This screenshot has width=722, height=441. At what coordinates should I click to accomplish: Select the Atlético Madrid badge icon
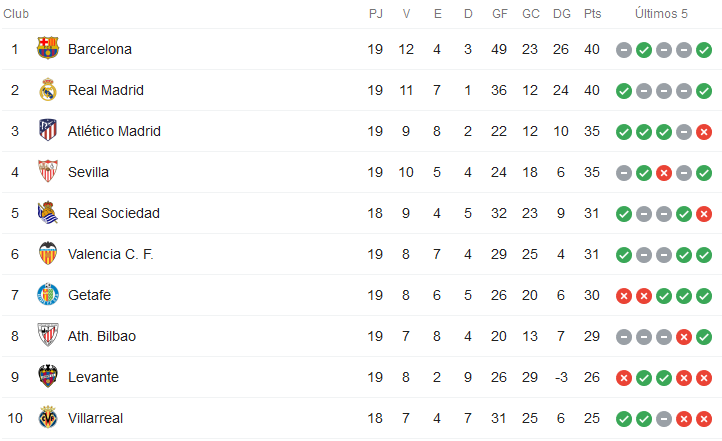click(48, 130)
